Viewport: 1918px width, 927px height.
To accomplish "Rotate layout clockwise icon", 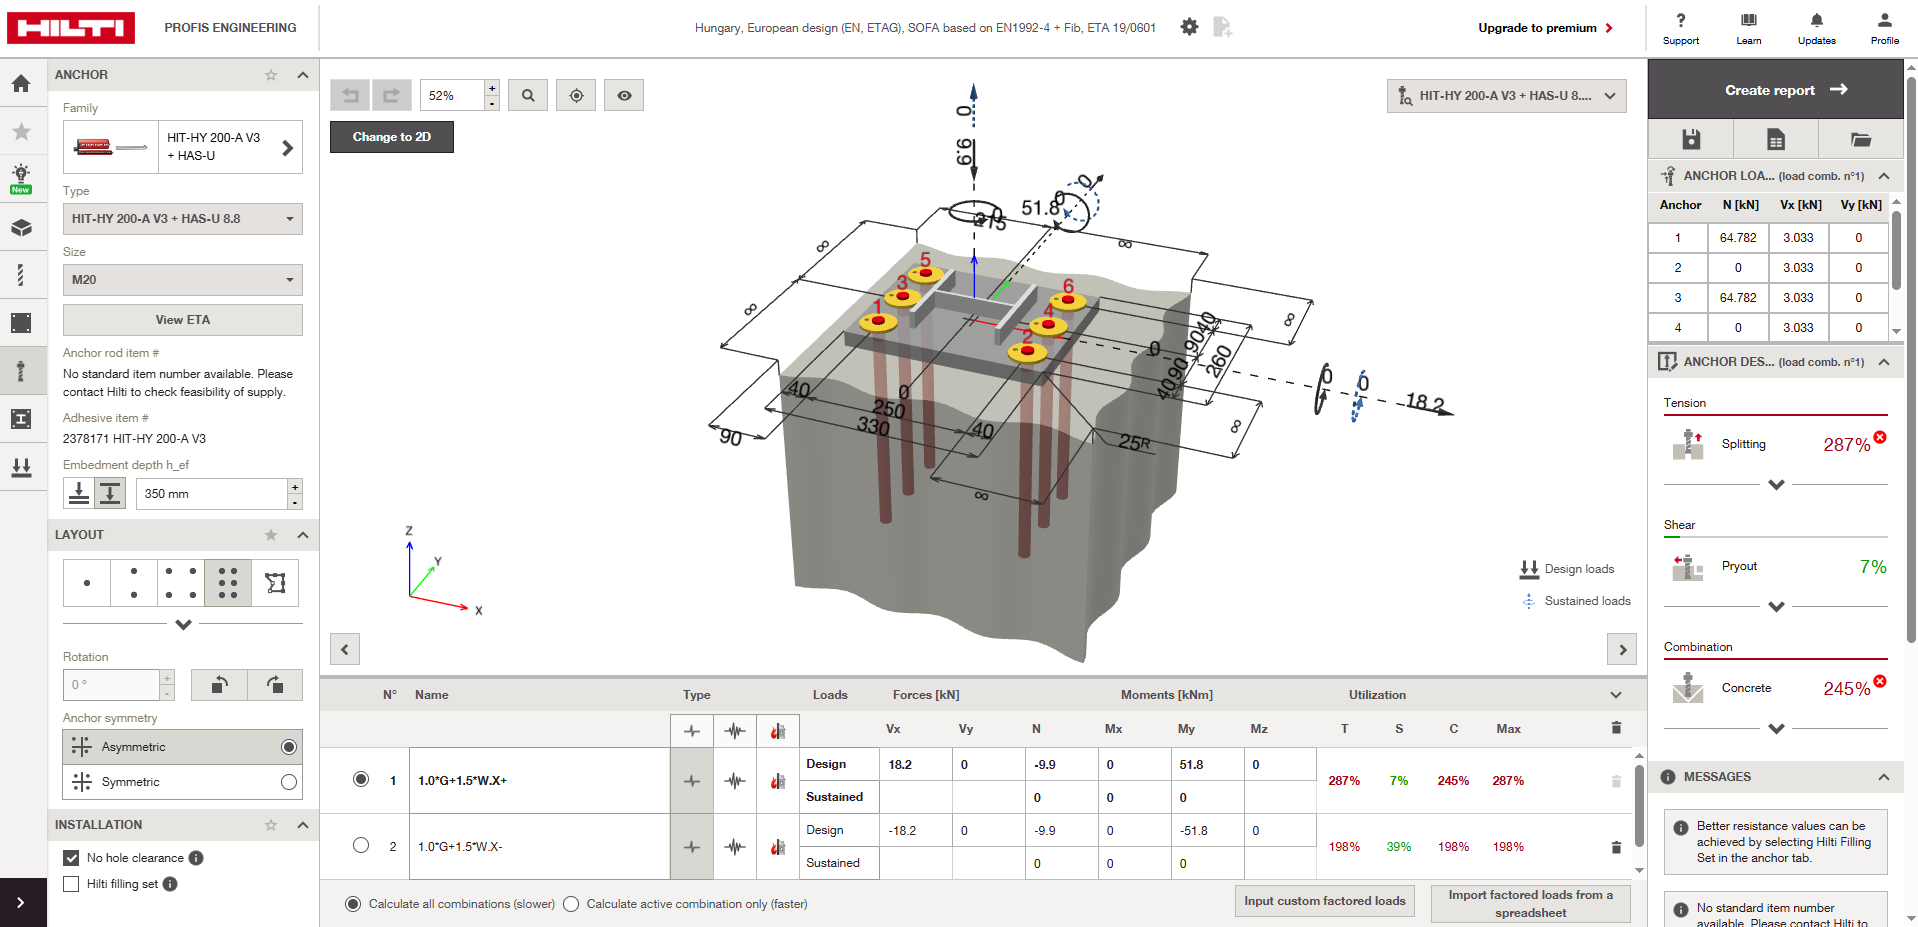I will click(275, 685).
